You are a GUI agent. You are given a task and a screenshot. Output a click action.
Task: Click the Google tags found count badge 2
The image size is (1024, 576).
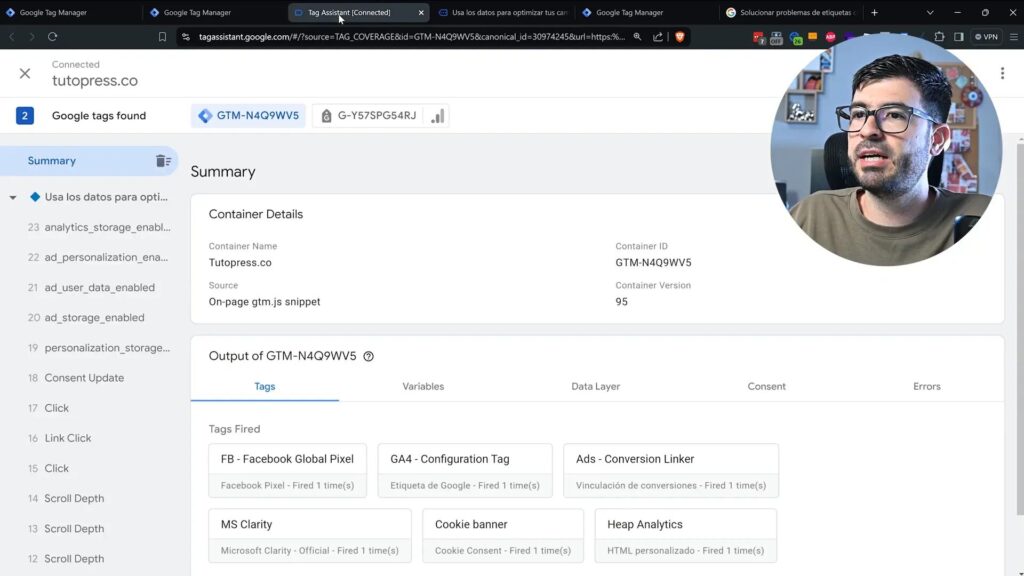click(25, 116)
